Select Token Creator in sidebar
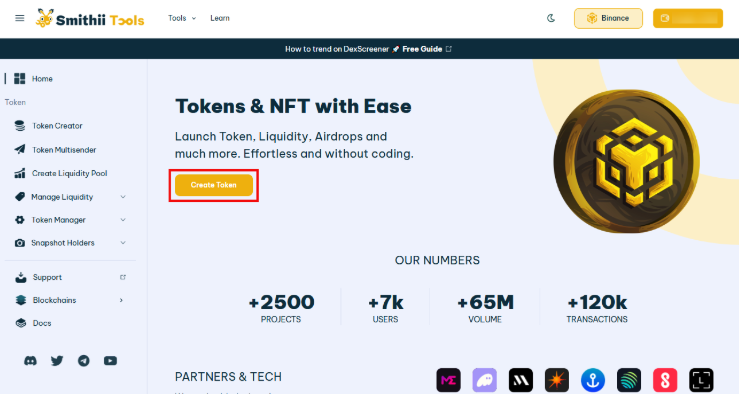 (57, 126)
